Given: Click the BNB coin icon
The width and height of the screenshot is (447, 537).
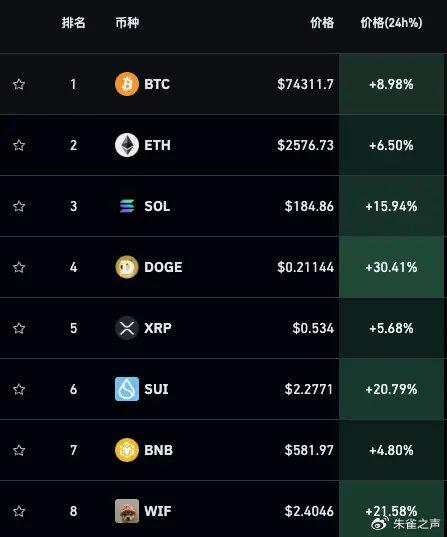Looking at the screenshot, I should (127, 450).
